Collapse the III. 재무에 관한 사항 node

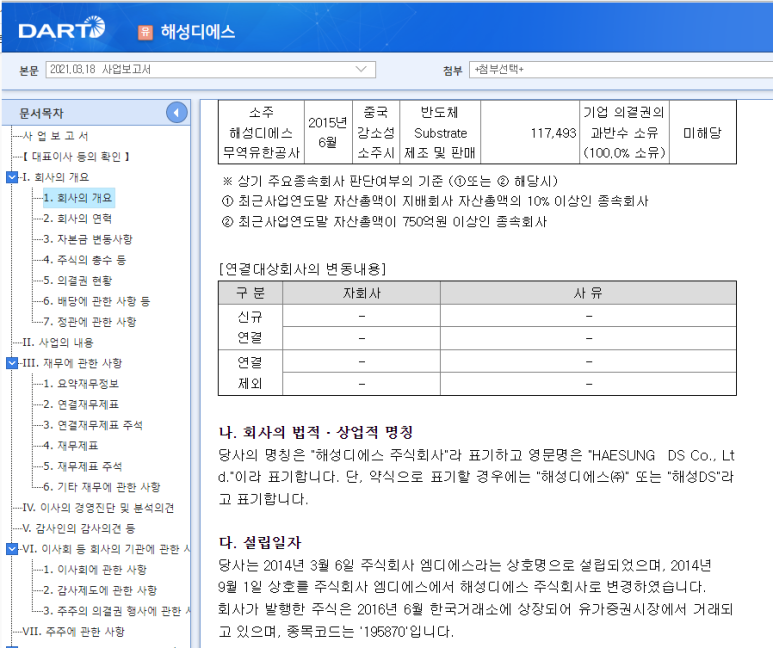point(12,363)
